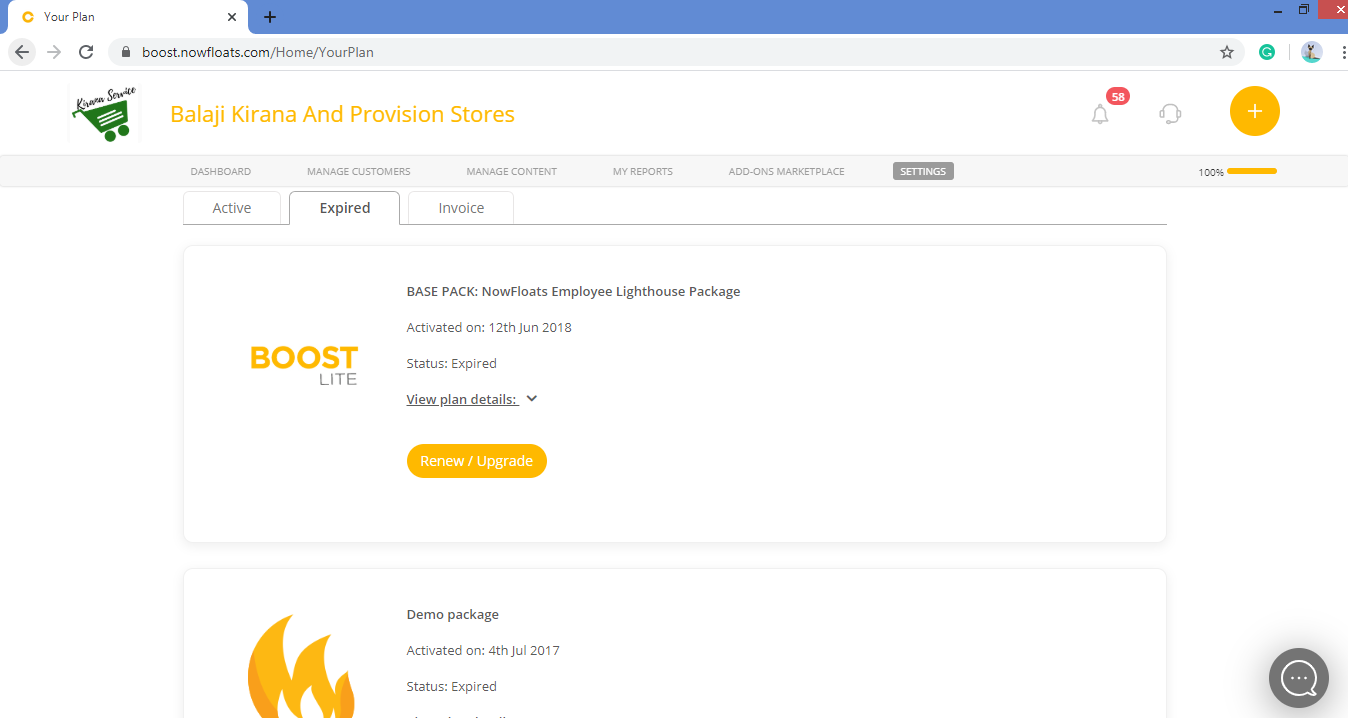The width and height of the screenshot is (1348, 718).
Task: Open the notifications bell showing 58 alerts
Action: coord(1100,113)
